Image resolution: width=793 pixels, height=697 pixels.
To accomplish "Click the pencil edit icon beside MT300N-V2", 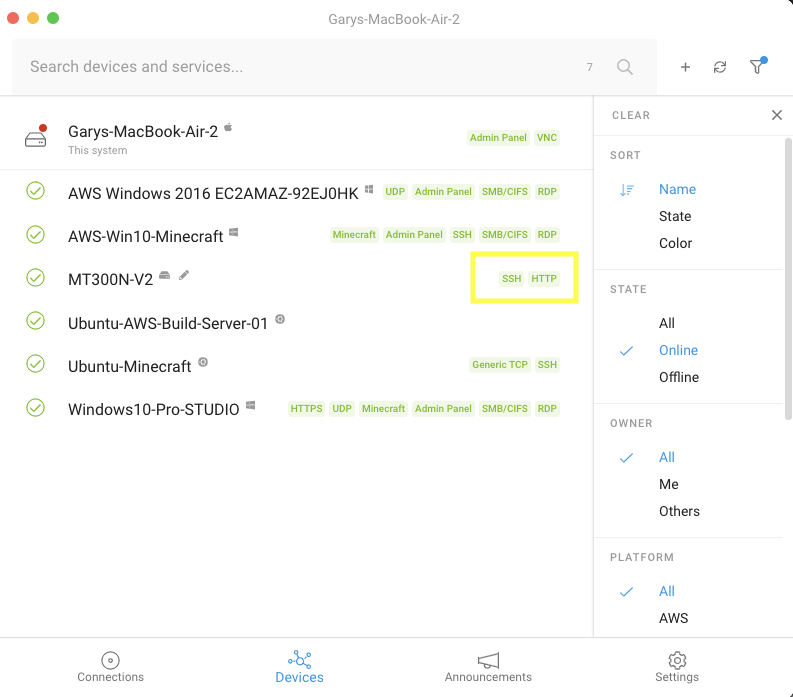I will (x=184, y=275).
